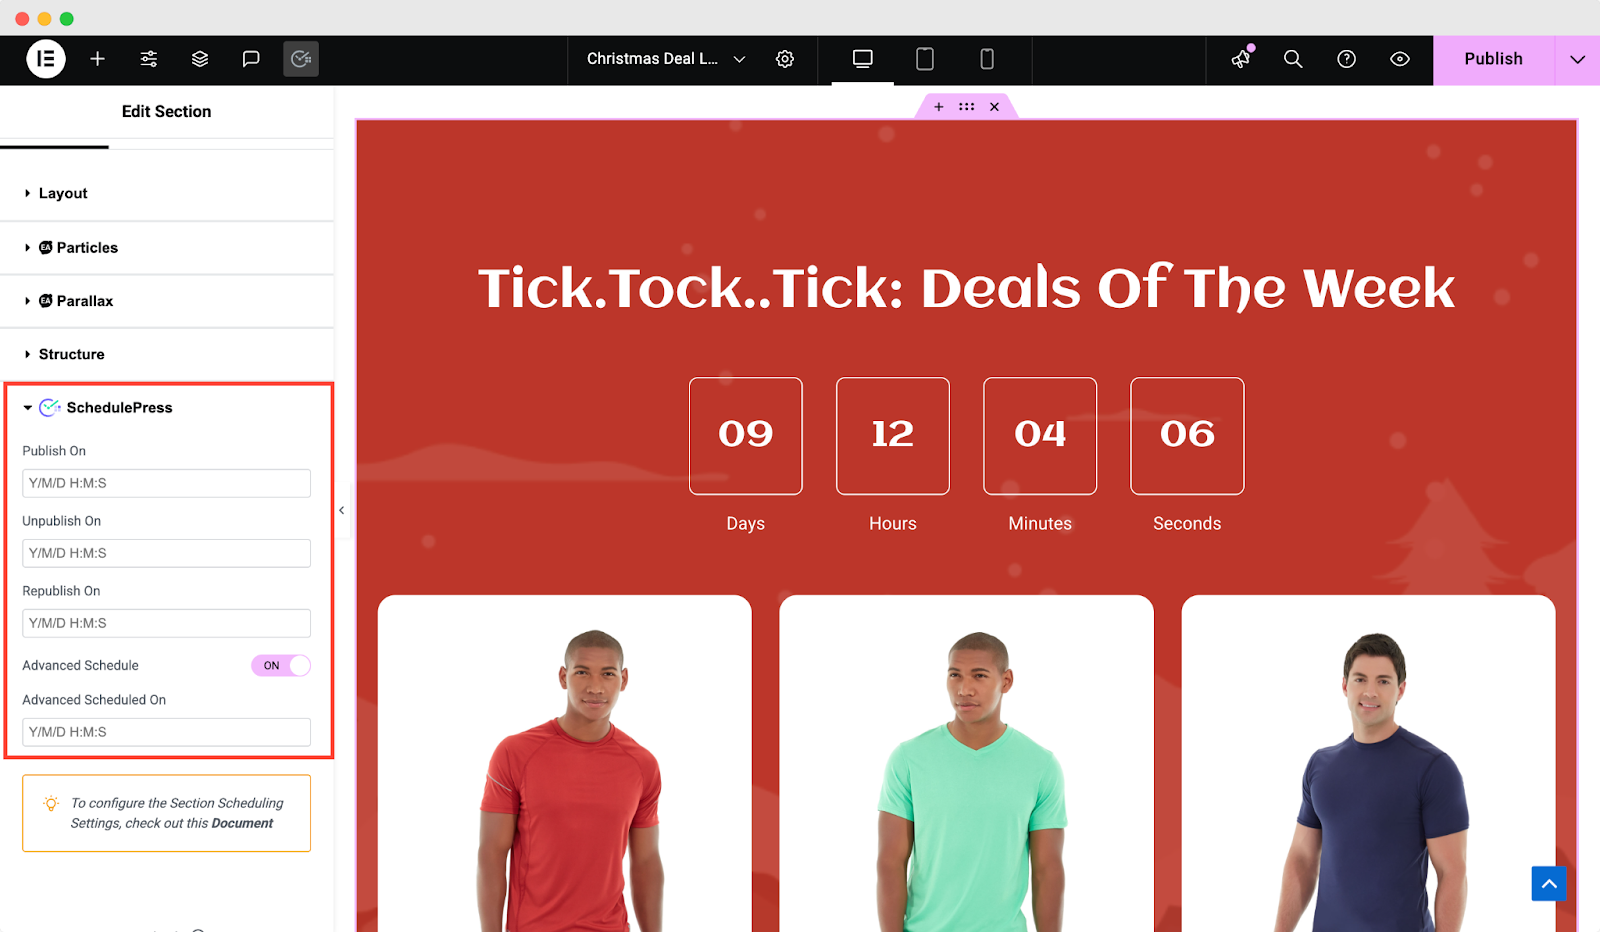Toggle Advanced Schedule switch off
This screenshot has height=932, width=1600.
point(281,665)
